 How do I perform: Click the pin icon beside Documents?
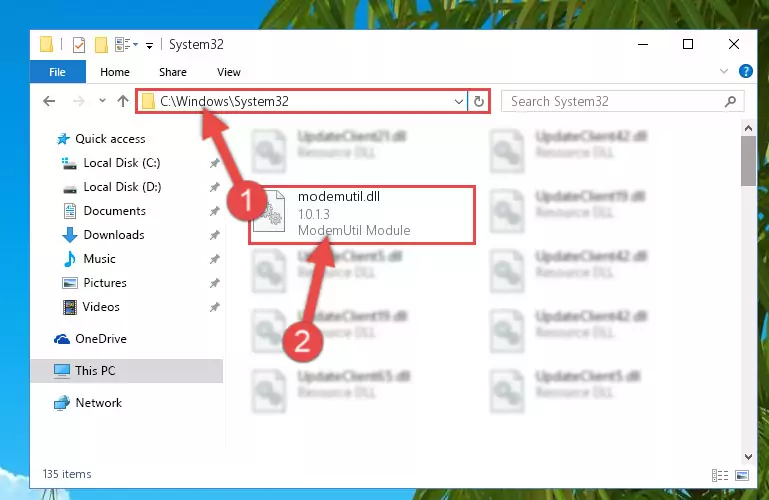214,211
